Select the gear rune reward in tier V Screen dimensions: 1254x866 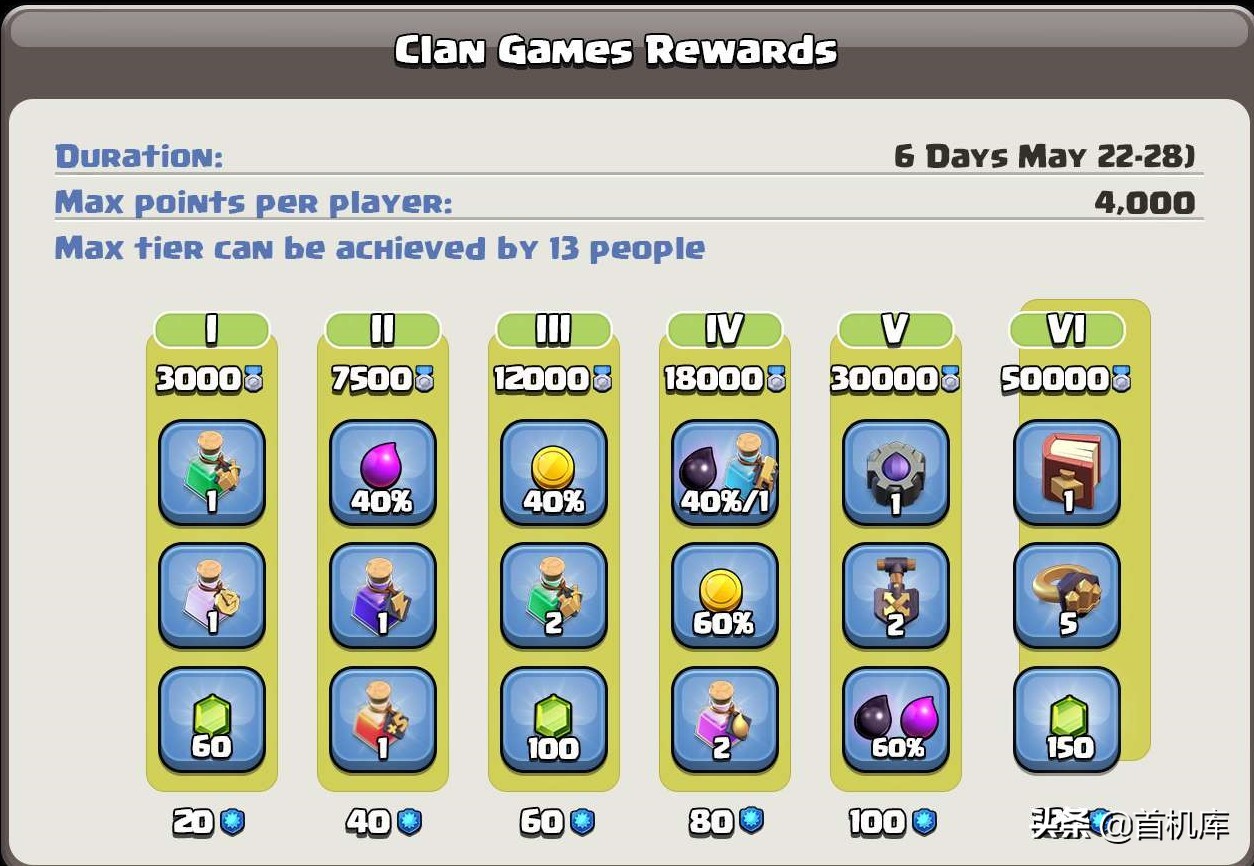point(896,473)
